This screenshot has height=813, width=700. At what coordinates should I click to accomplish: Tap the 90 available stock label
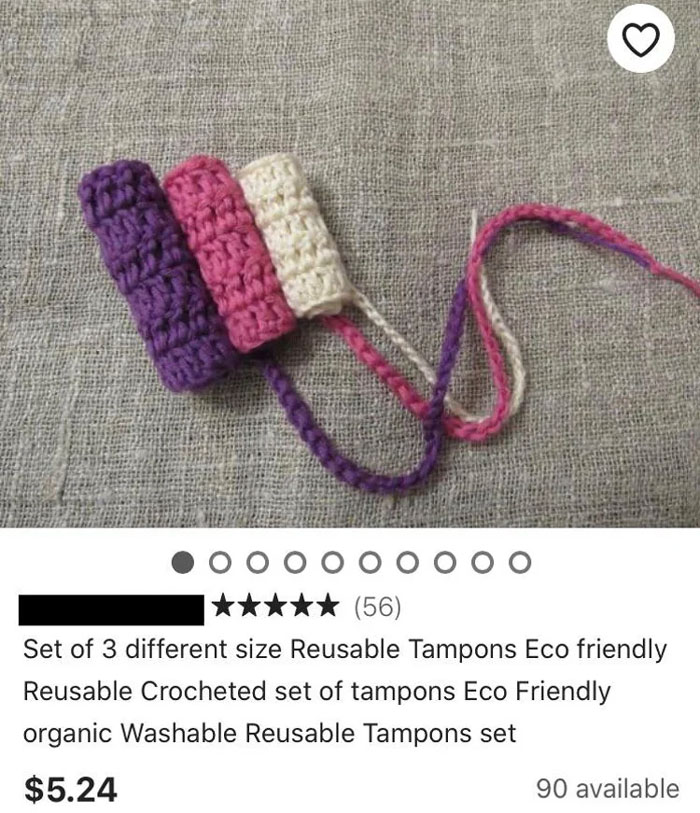608,789
